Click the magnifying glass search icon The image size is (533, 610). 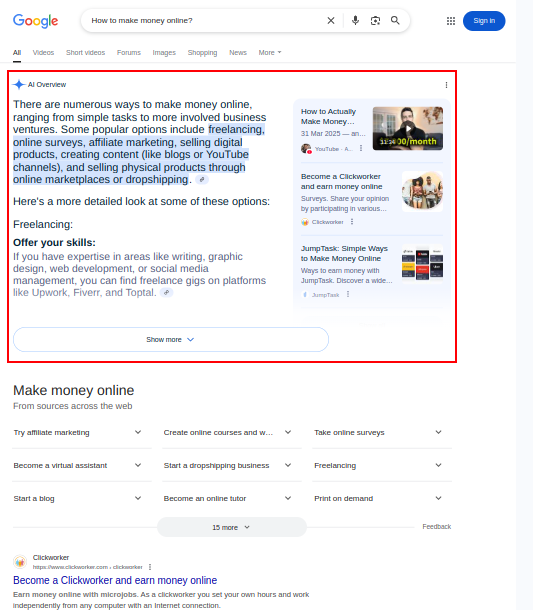[x=395, y=21]
